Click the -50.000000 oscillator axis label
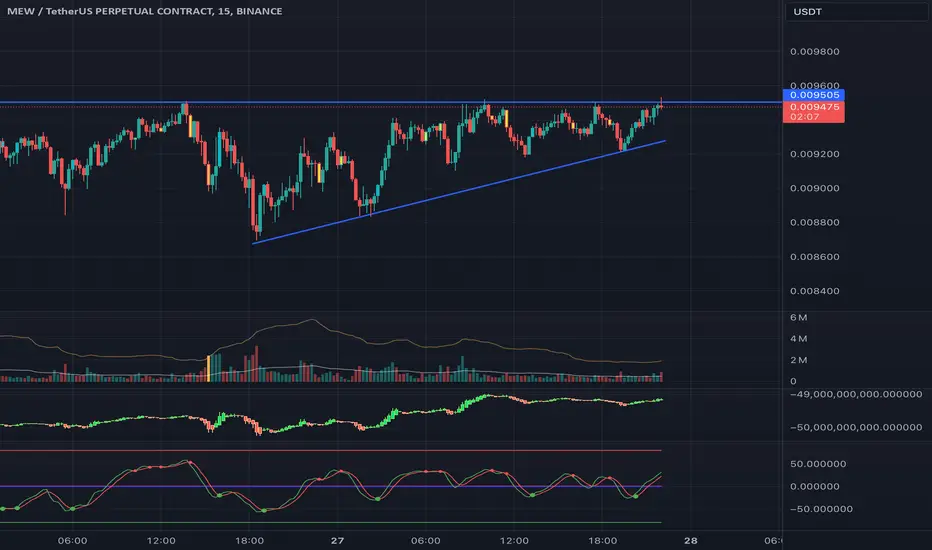 click(821, 509)
